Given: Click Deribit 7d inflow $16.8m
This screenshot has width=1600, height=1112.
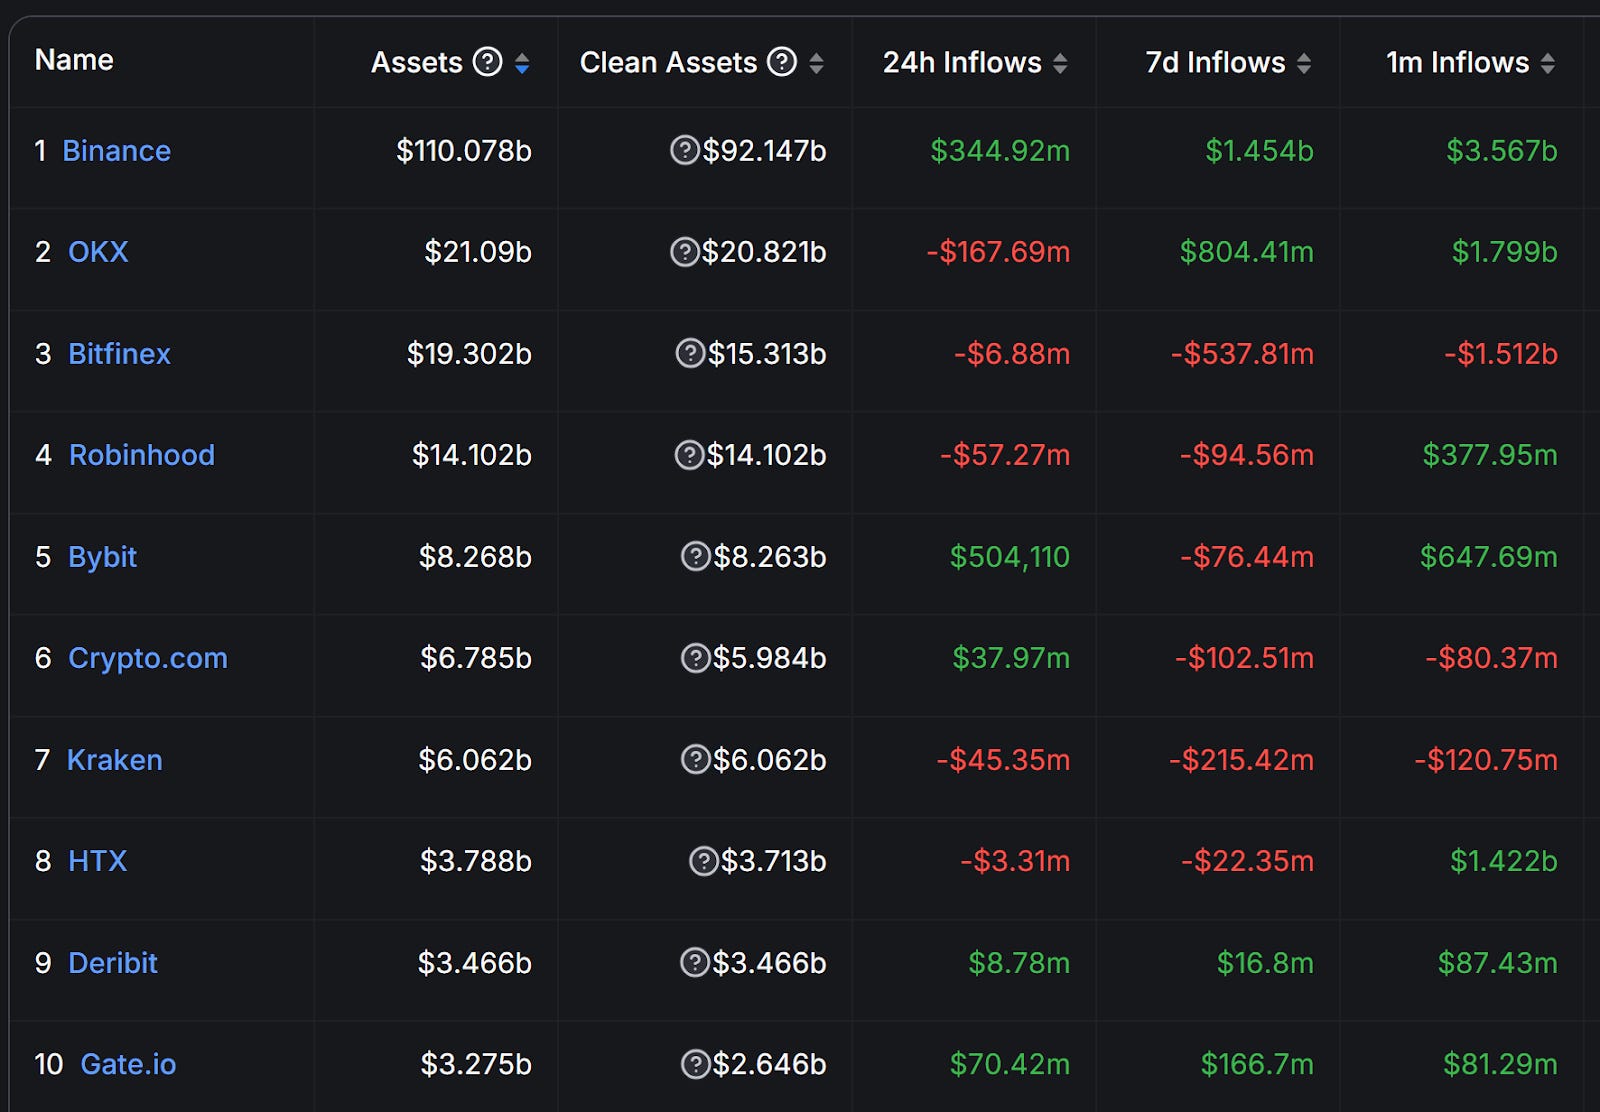Looking at the screenshot, I should click(x=1265, y=963).
